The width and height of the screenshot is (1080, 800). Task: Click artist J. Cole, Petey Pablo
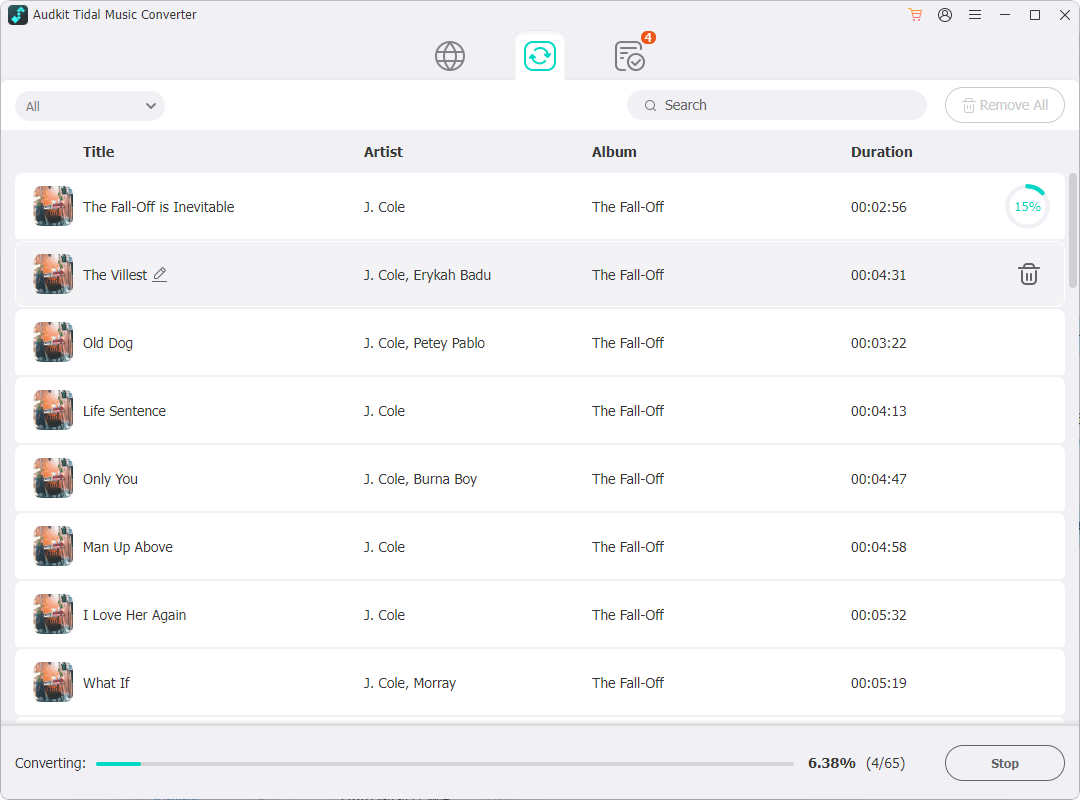[x=424, y=343]
